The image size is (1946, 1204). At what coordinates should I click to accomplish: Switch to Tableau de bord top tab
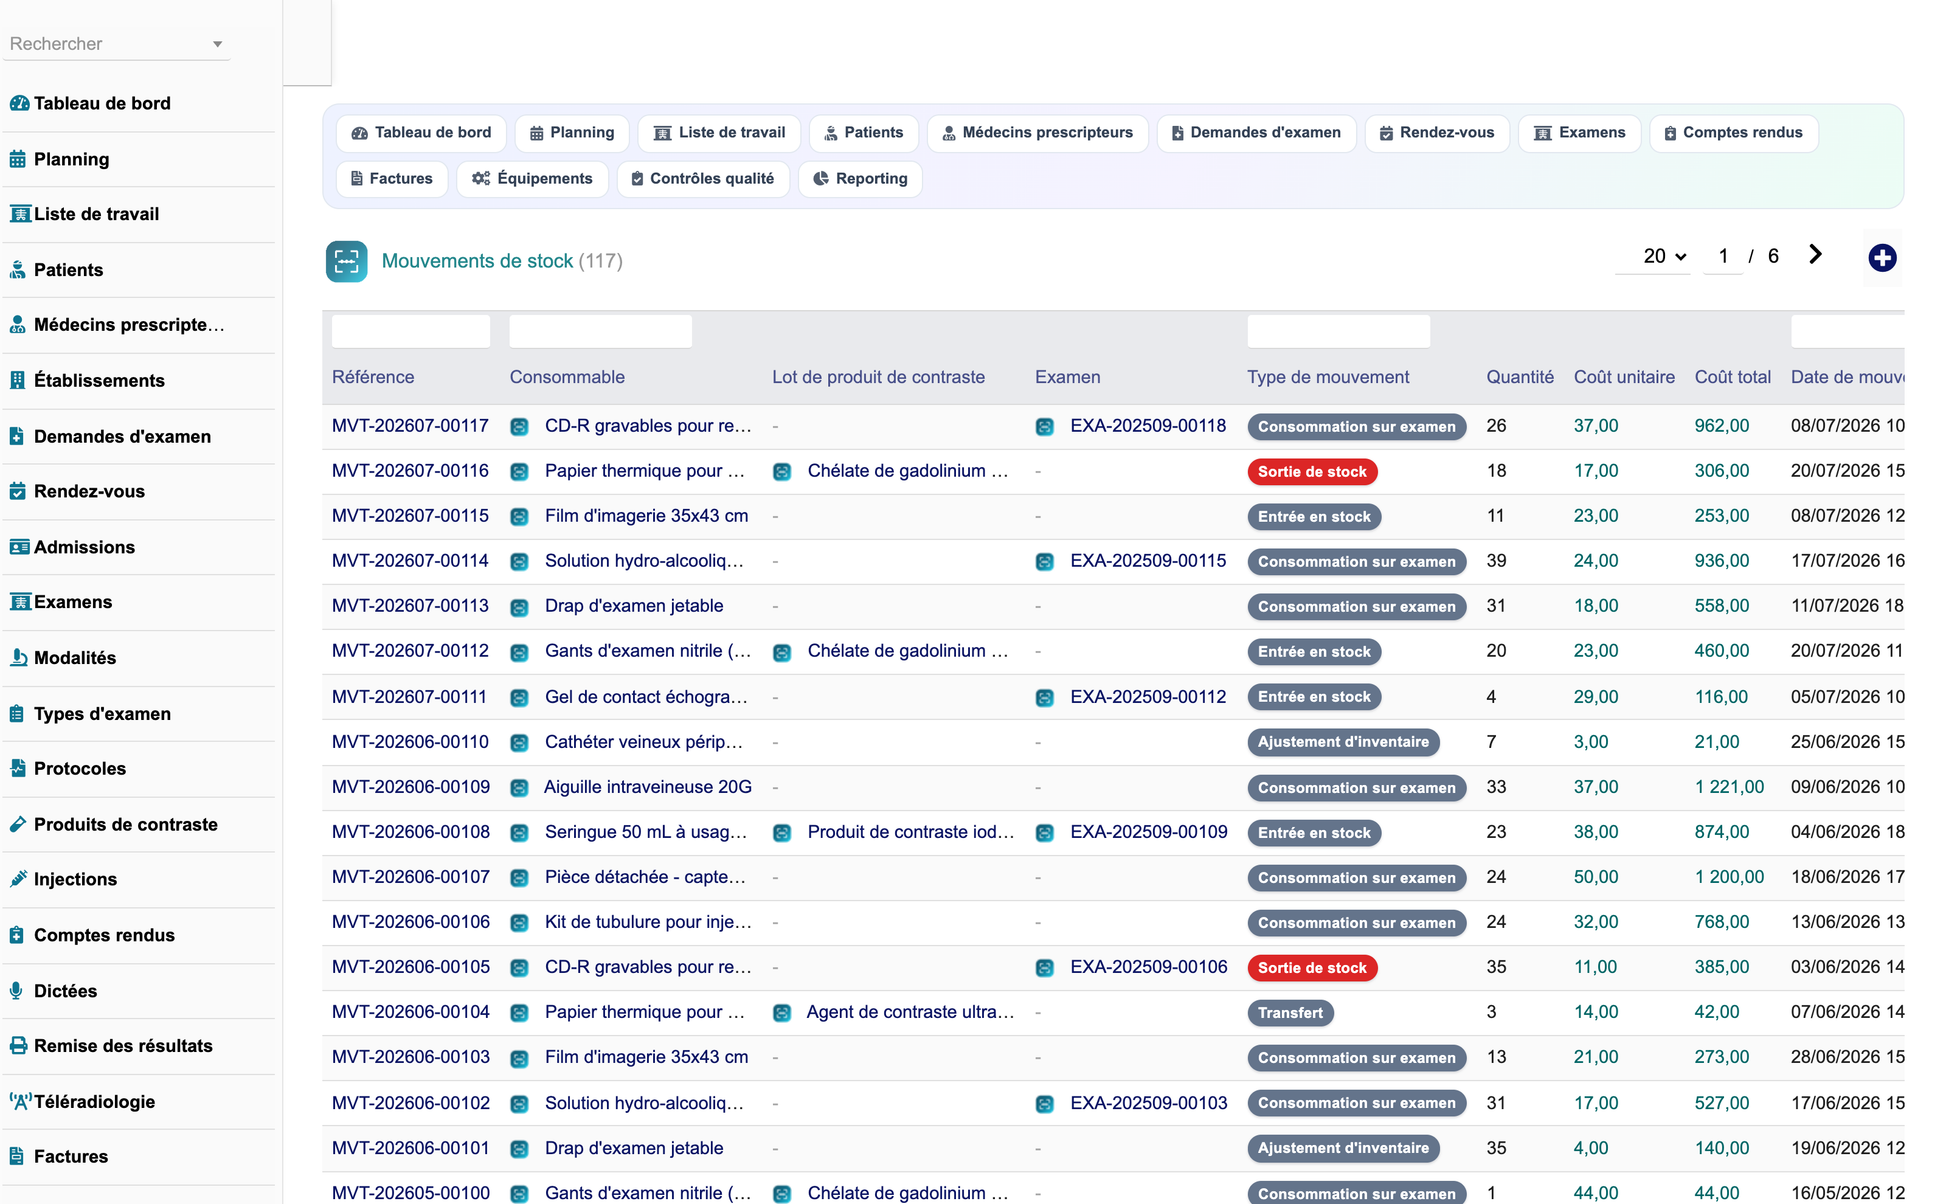click(422, 133)
